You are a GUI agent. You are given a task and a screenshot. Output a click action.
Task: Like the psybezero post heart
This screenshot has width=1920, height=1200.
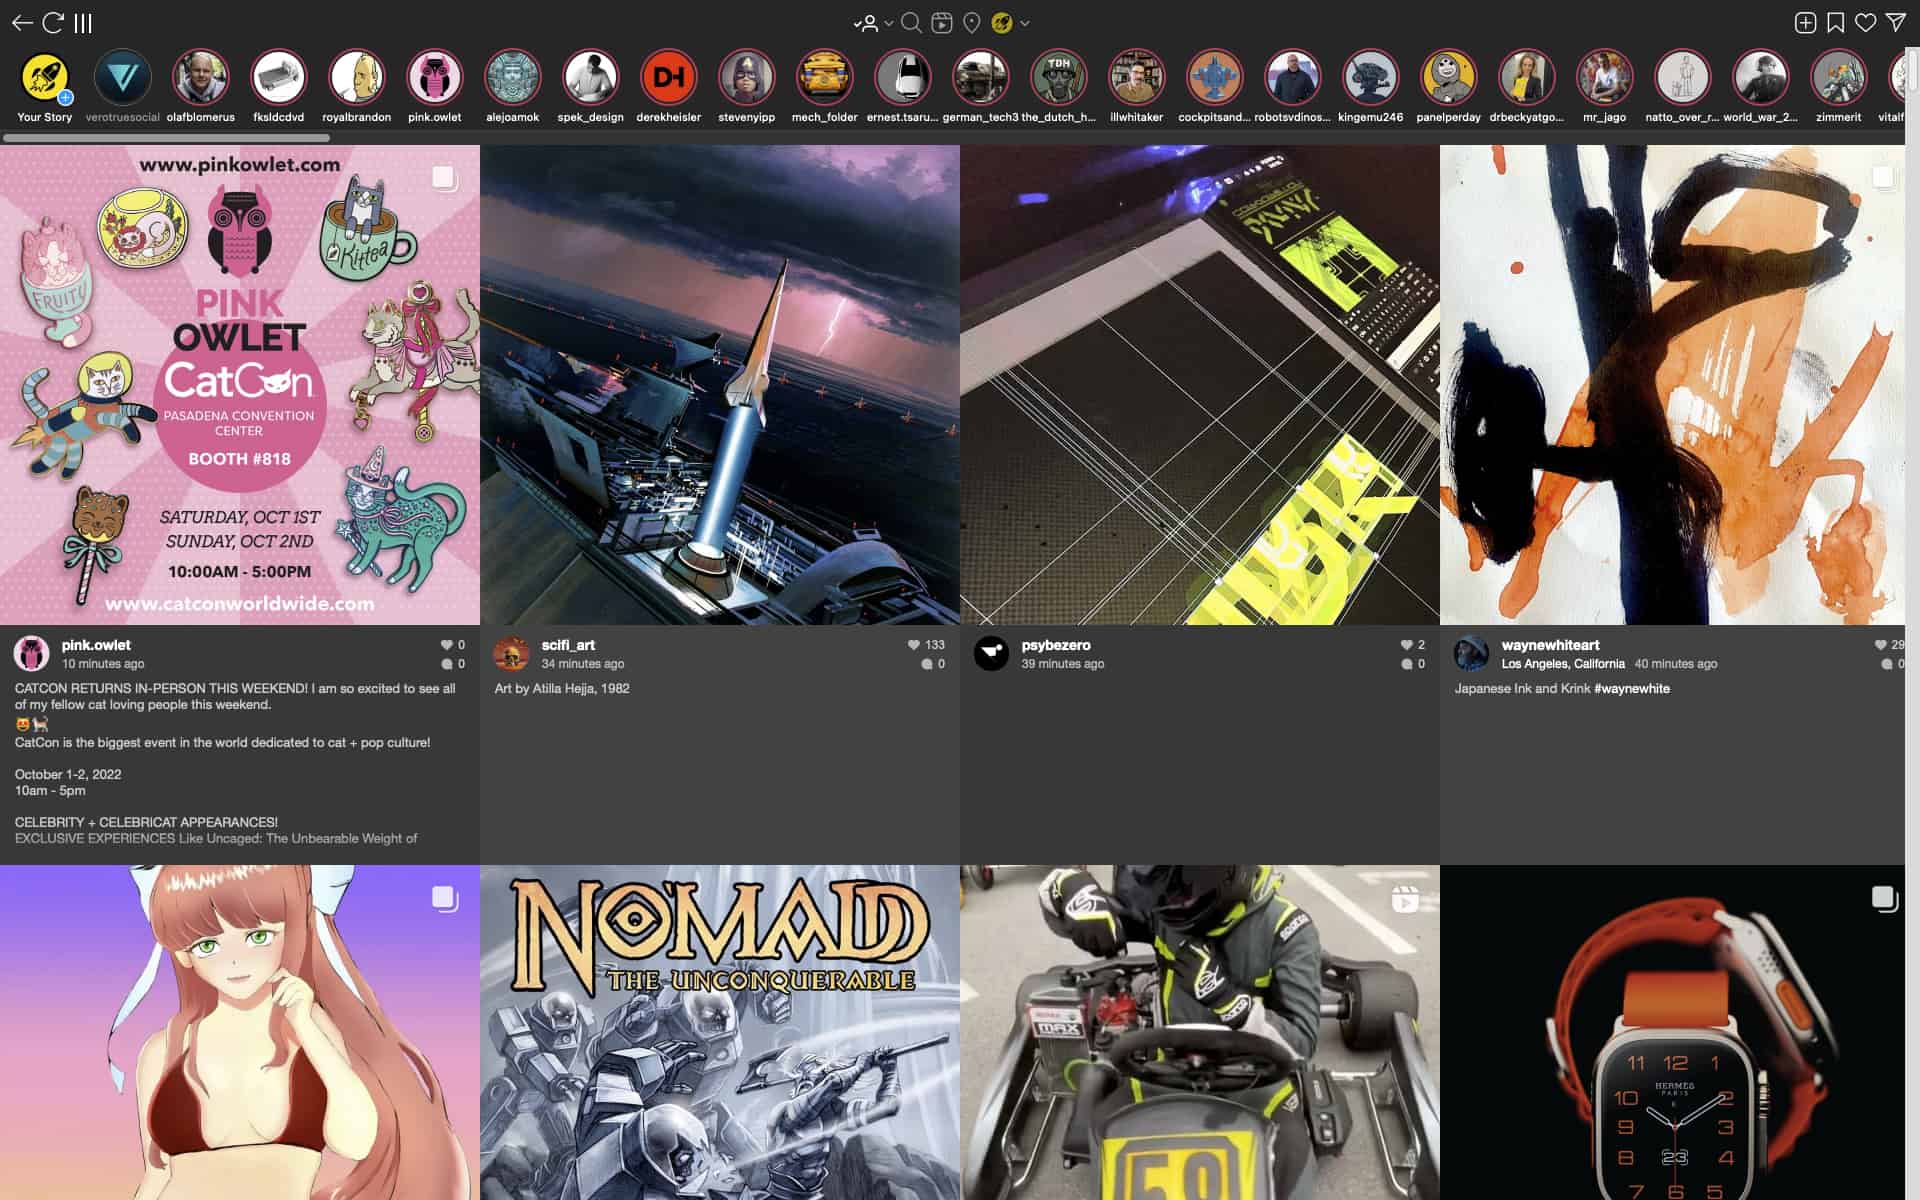click(x=1406, y=645)
